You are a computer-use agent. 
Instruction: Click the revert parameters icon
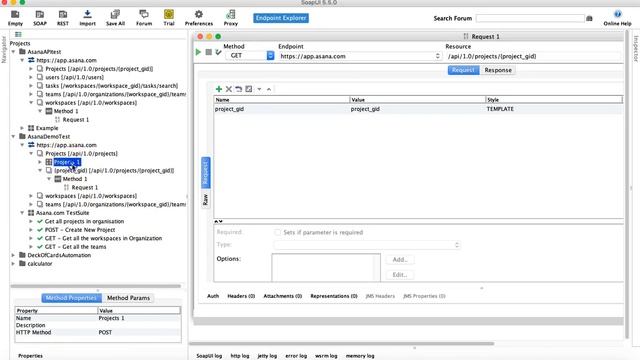click(x=238, y=89)
